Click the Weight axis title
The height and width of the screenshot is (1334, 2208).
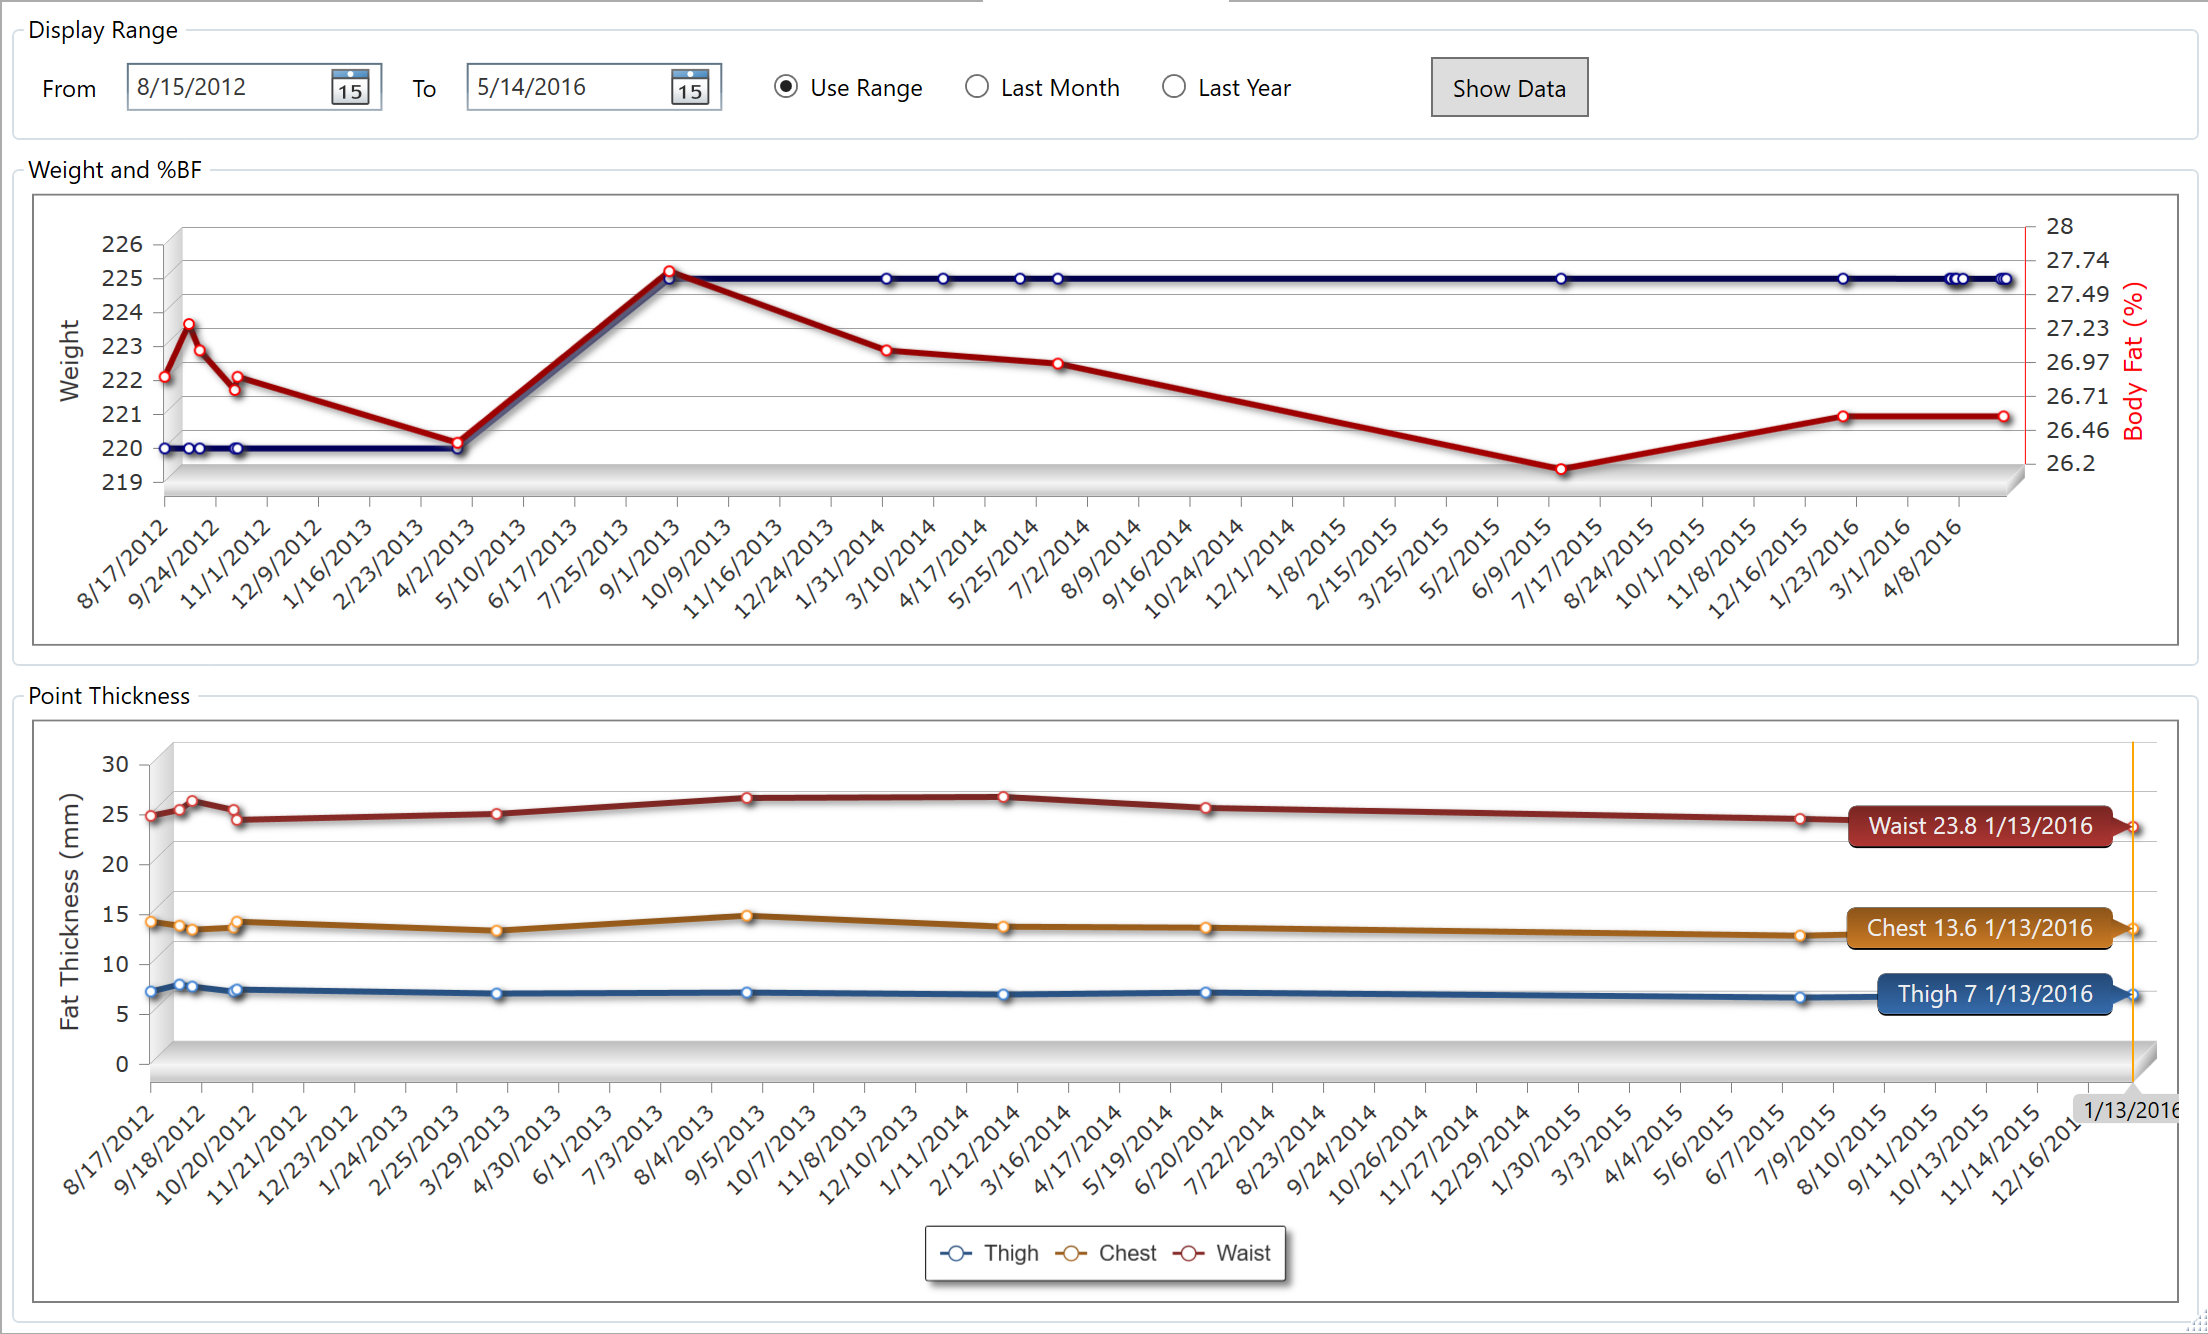click(x=69, y=361)
